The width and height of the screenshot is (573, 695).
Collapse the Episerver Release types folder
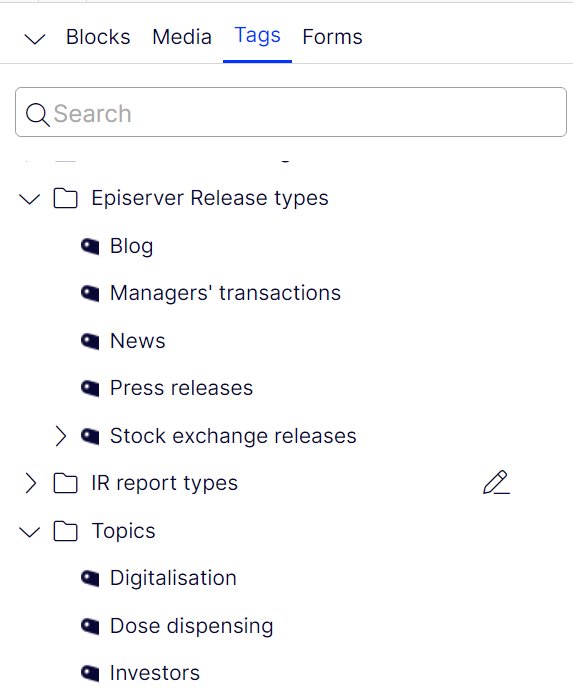(30, 199)
